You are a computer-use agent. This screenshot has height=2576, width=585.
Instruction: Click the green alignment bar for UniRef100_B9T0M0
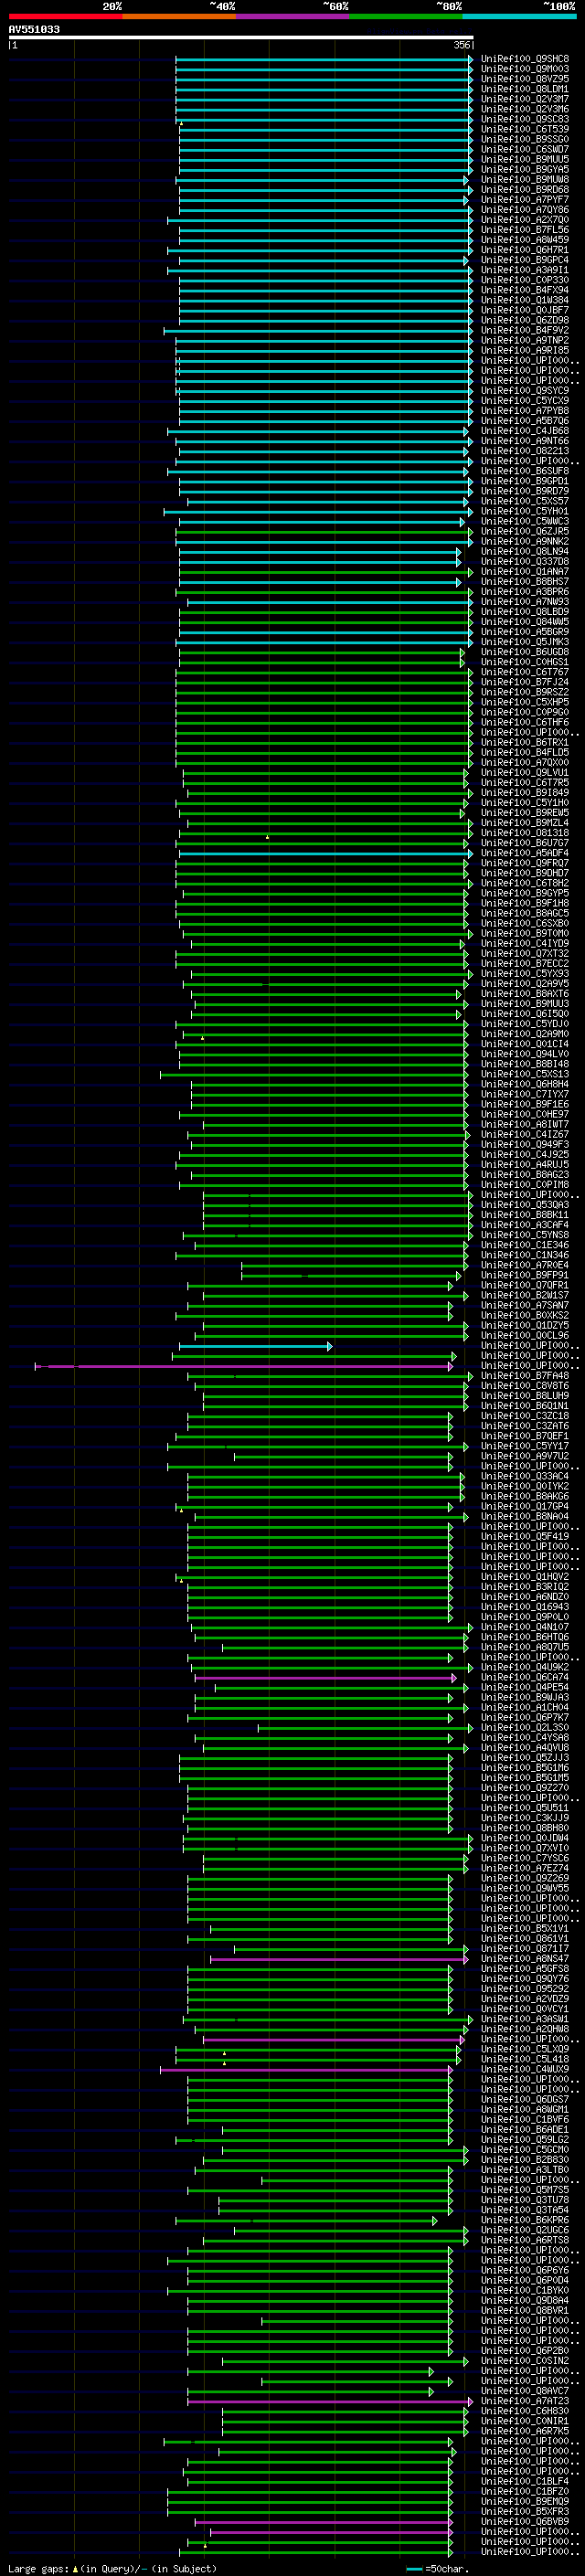(326, 934)
